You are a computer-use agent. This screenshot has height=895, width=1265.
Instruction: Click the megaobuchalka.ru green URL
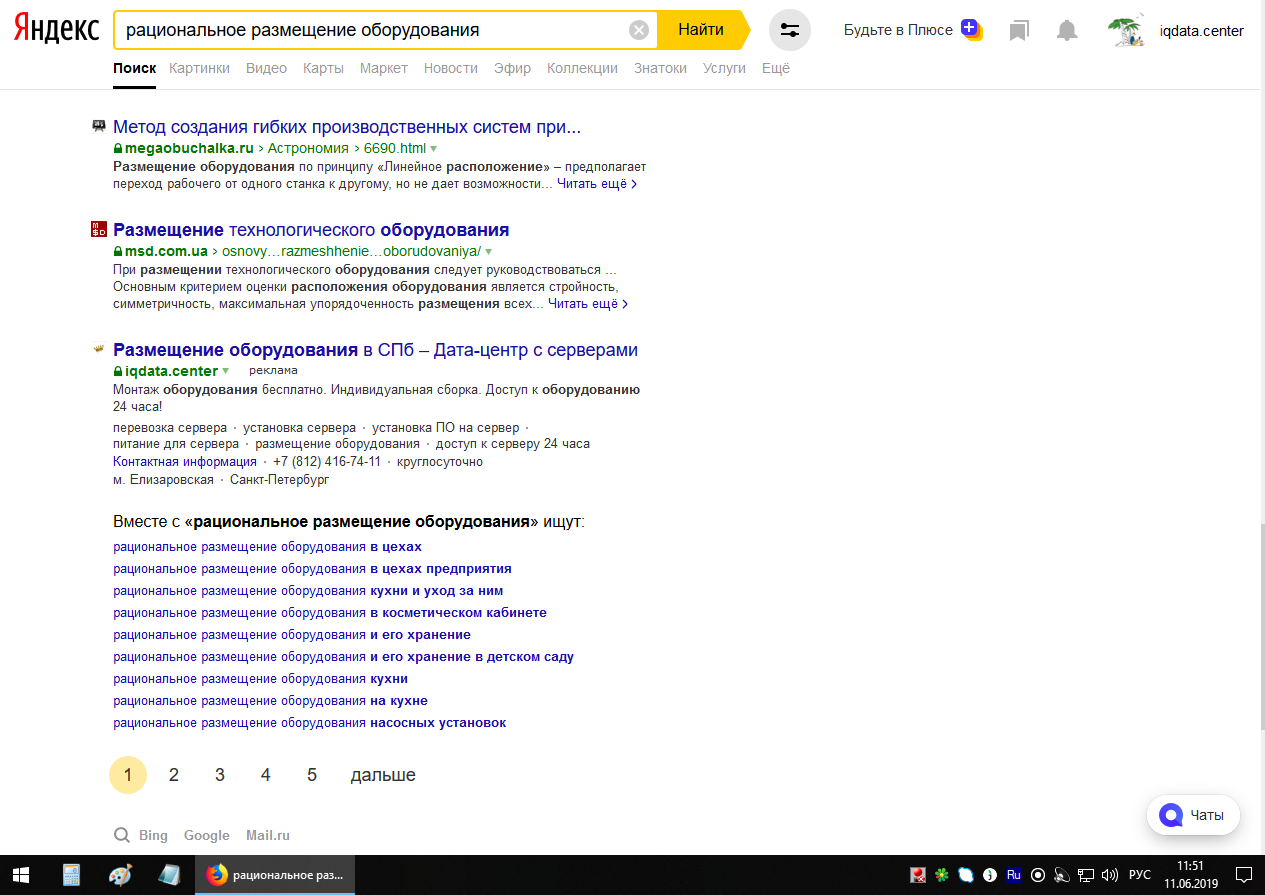pyautogui.click(x=189, y=149)
